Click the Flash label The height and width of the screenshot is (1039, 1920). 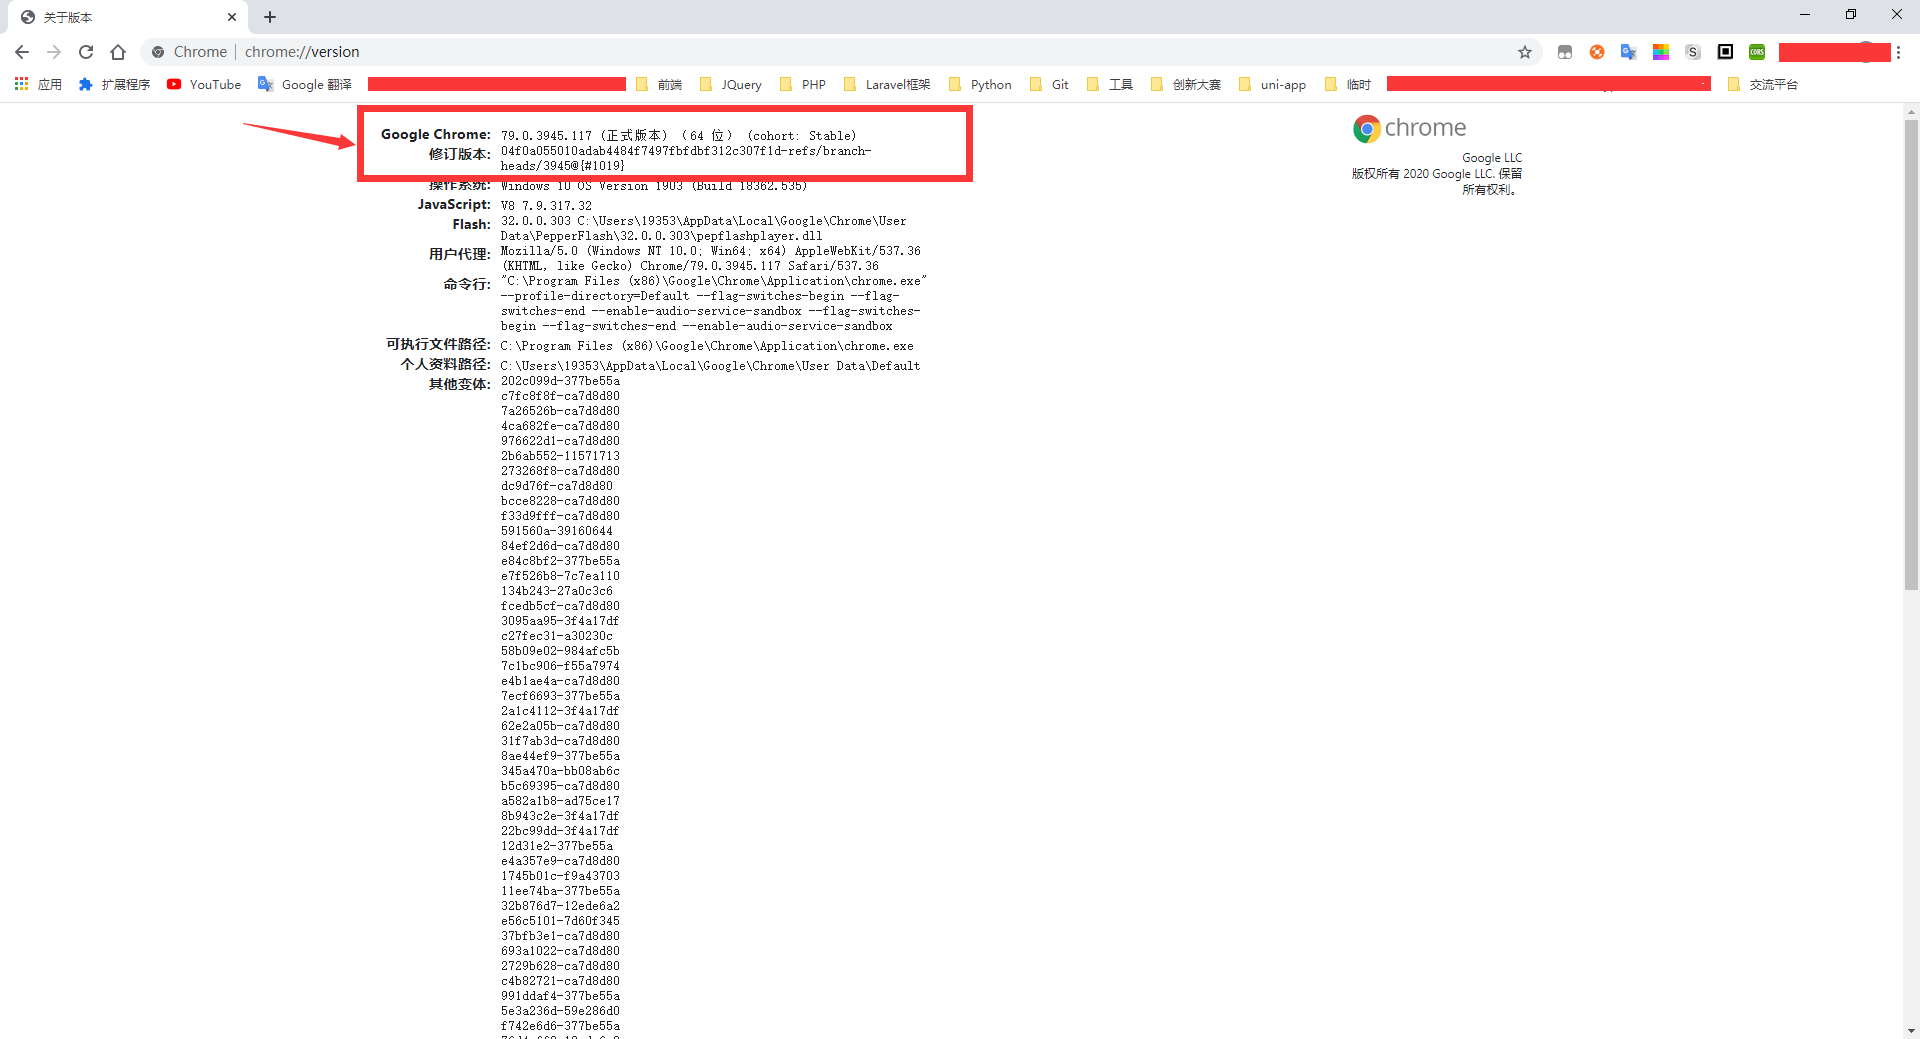point(471,224)
